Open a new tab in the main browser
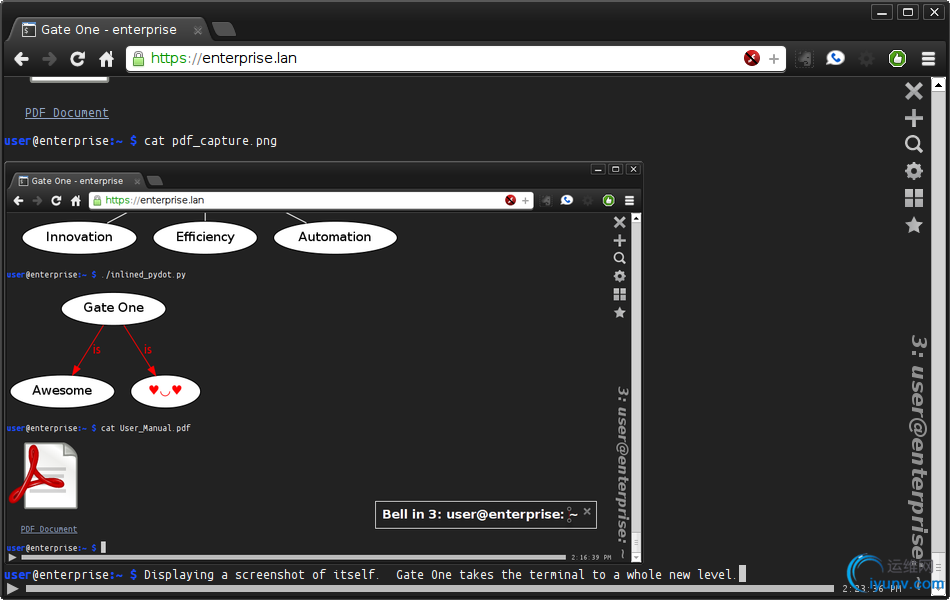Image resolution: width=950 pixels, height=600 pixels. pos(224,29)
